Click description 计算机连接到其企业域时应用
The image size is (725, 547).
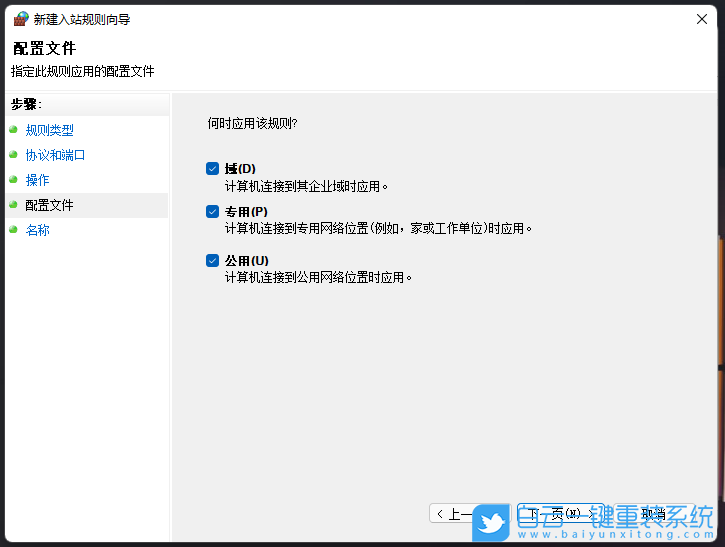[x=306, y=186]
